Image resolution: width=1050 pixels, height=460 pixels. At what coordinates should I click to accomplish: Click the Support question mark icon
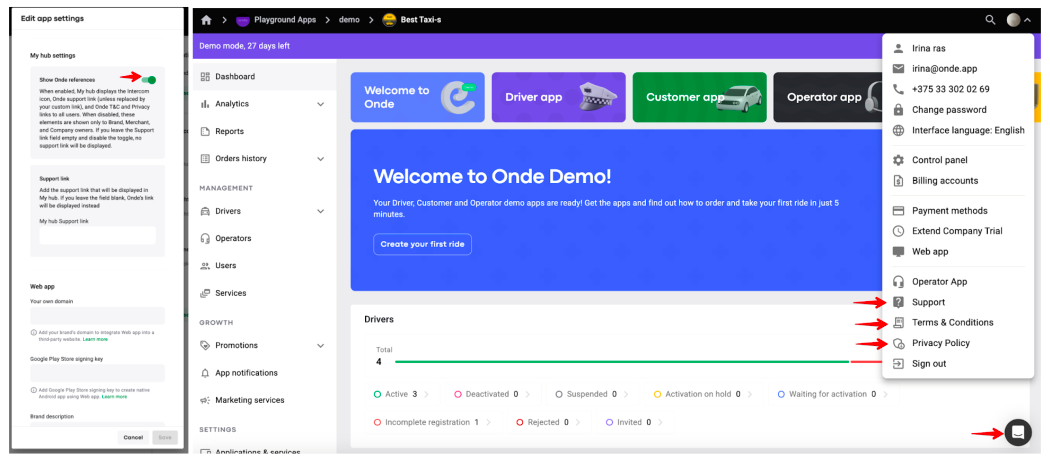point(899,302)
